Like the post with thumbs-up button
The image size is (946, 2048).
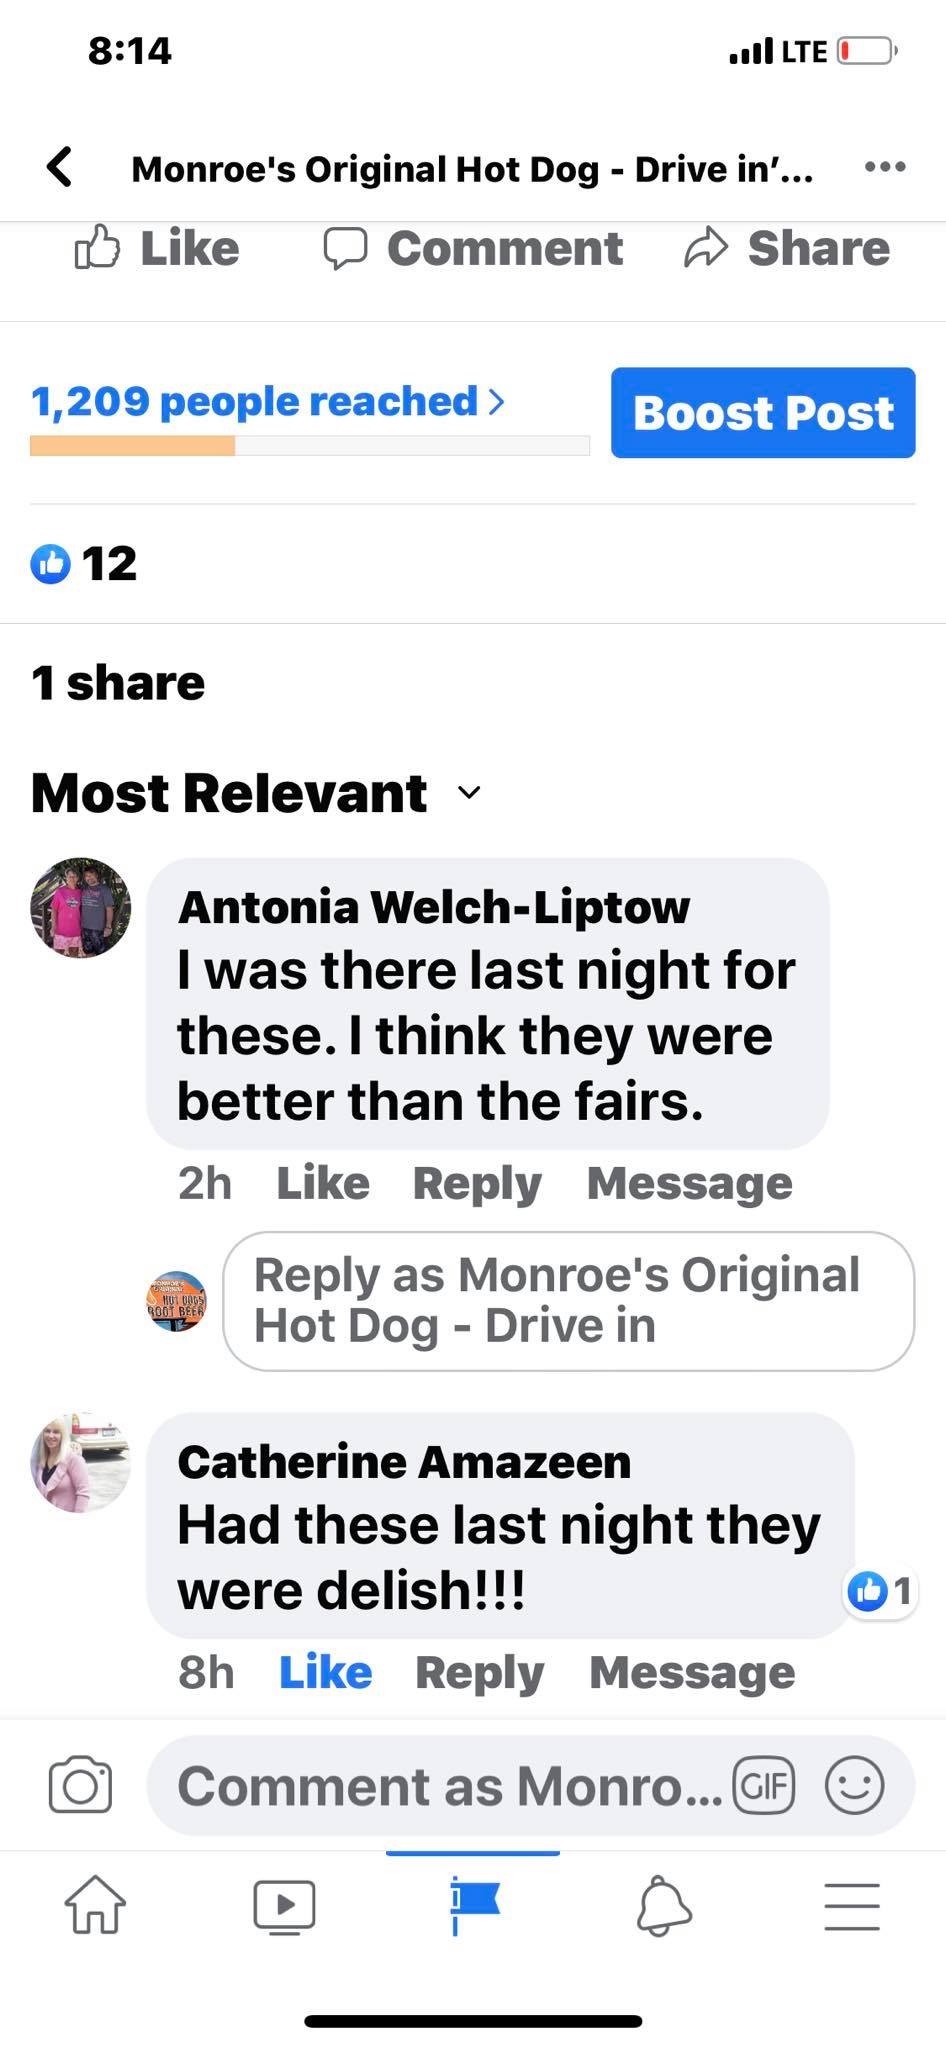(158, 248)
